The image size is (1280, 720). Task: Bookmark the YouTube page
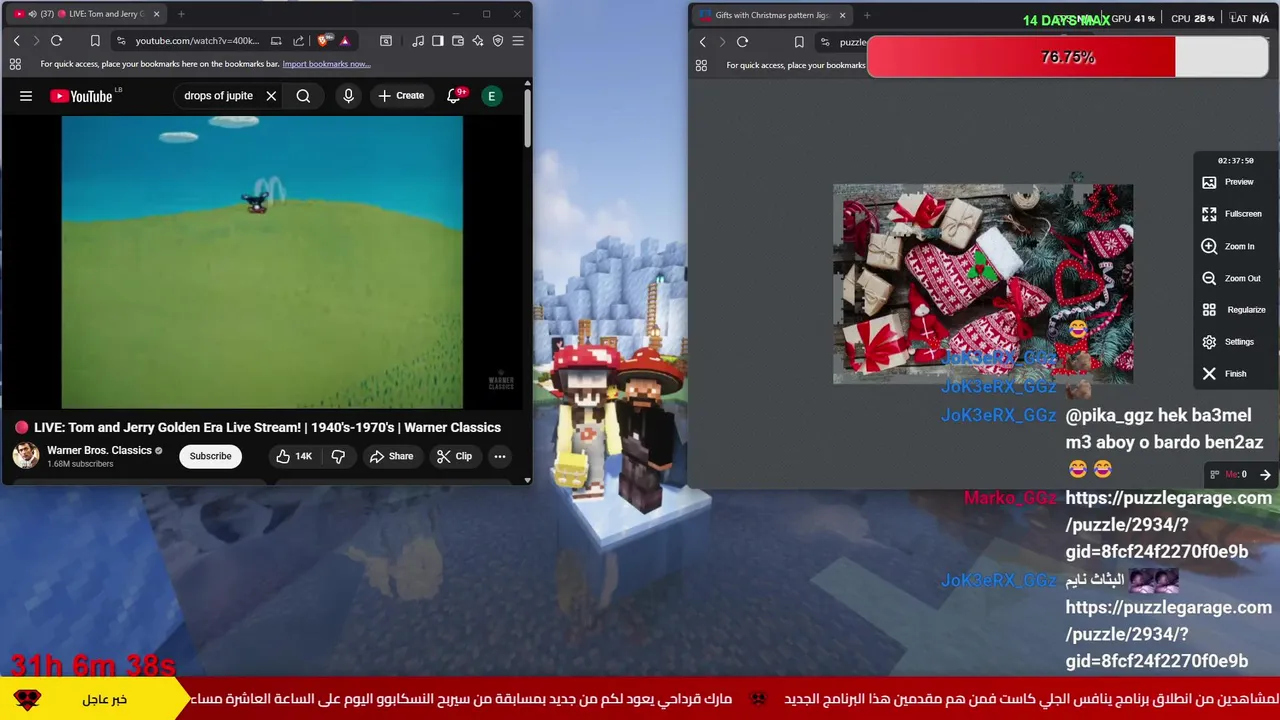(x=95, y=41)
